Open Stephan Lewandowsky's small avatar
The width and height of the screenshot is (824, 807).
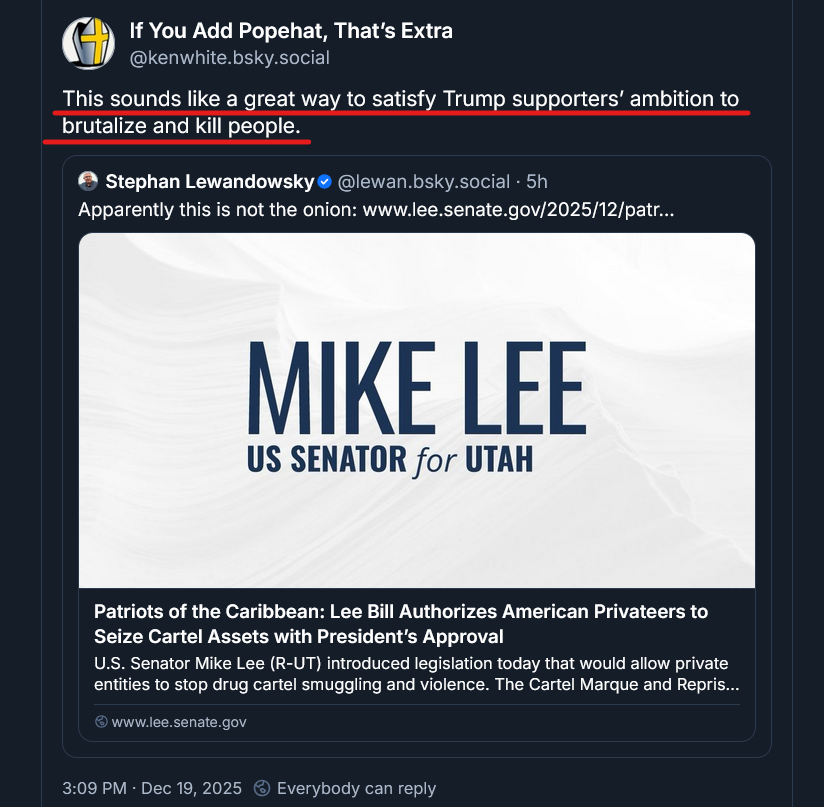tap(89, 181)
